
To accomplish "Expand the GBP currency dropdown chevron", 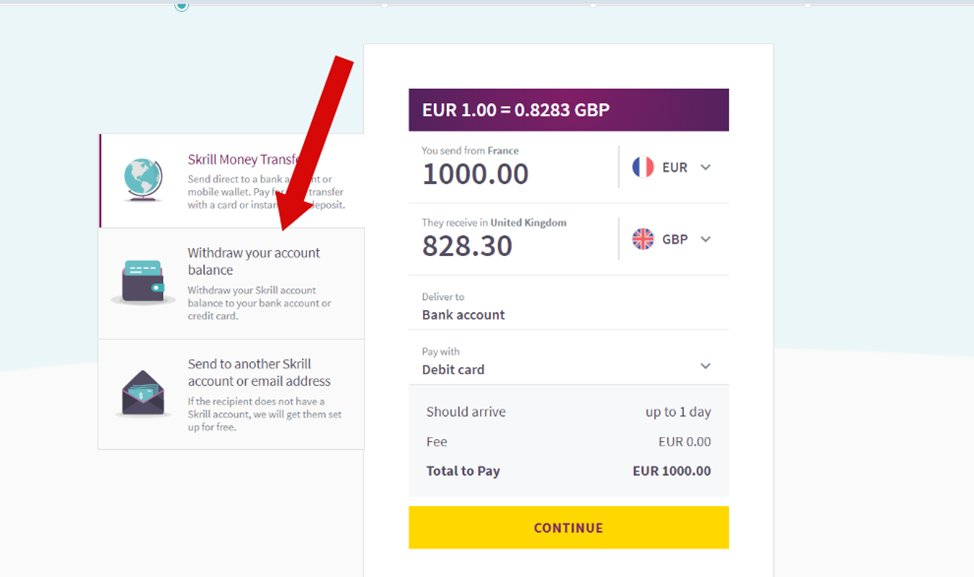I will tap(706, 239).
